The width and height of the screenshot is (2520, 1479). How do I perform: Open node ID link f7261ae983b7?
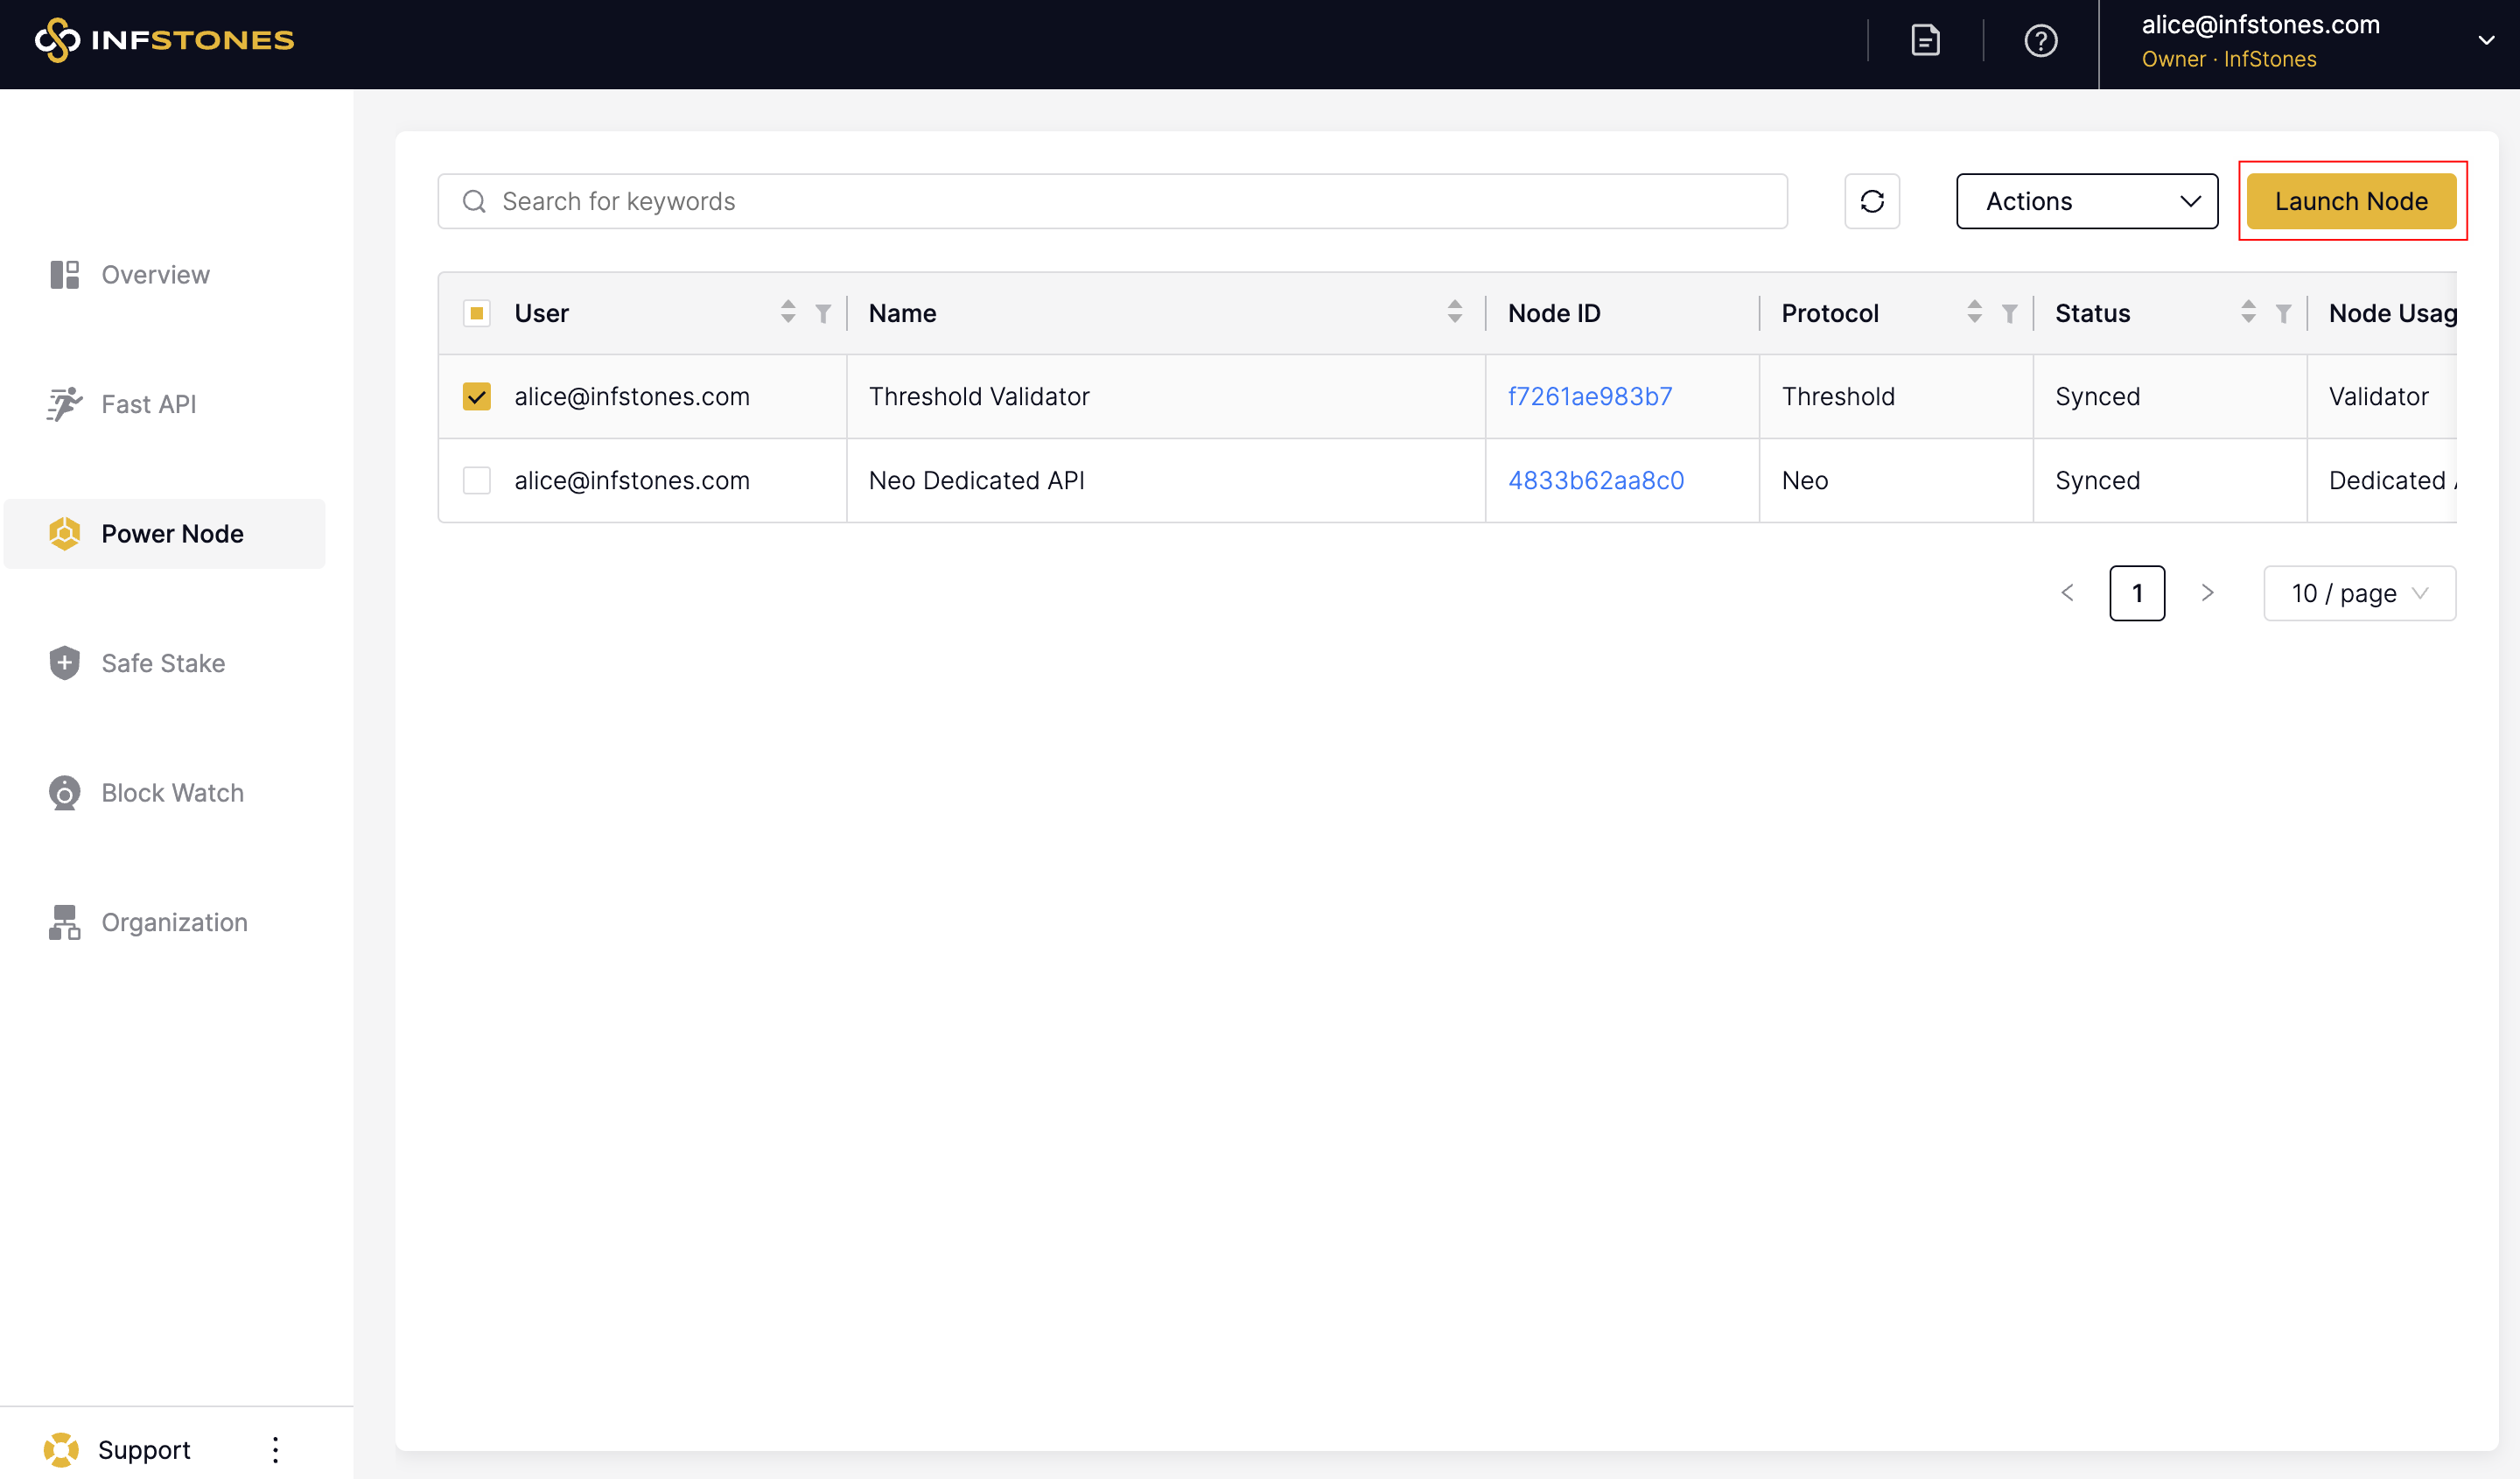pos(1589,397)
